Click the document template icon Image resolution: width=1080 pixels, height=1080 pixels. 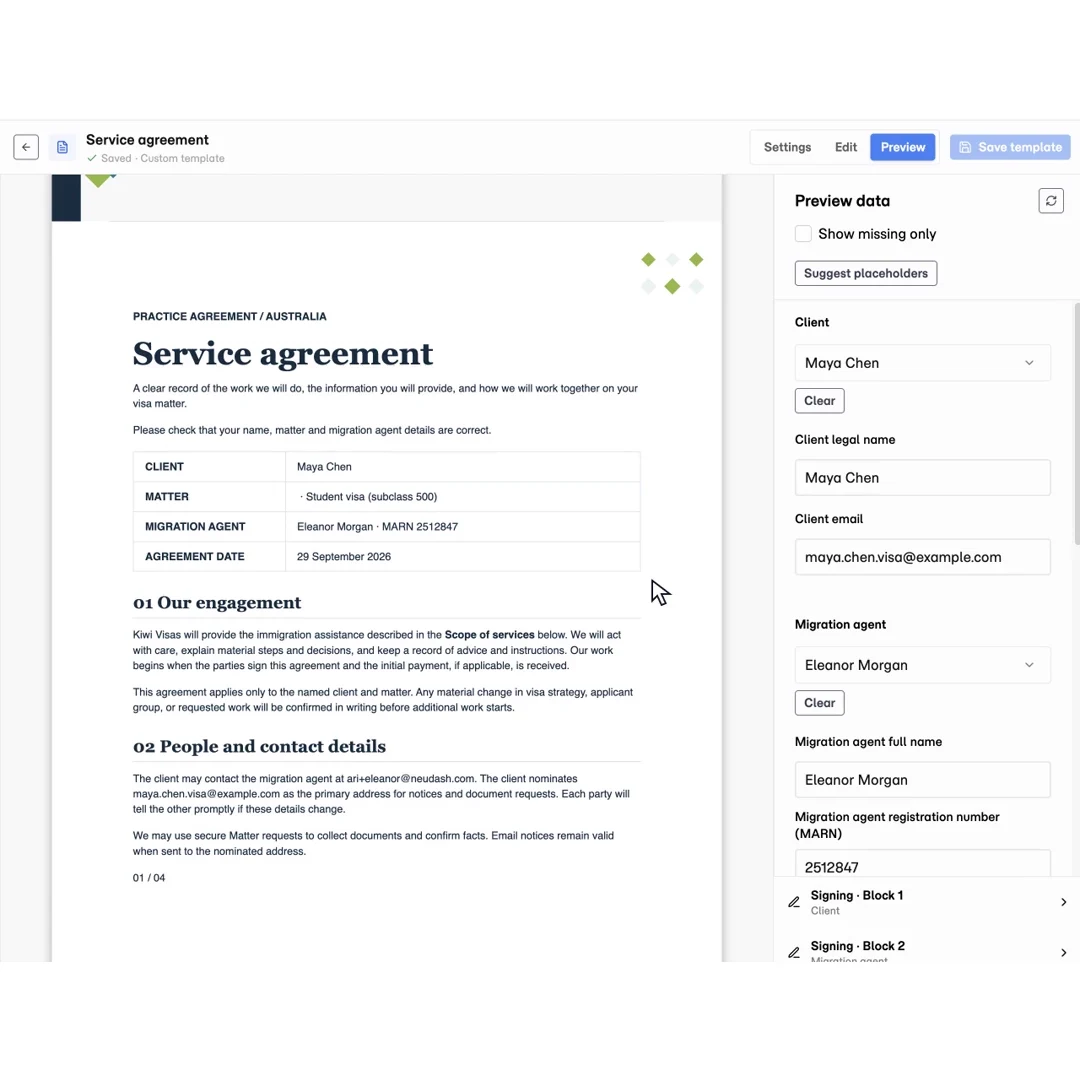pyautogui.click(x=62, y=147)
